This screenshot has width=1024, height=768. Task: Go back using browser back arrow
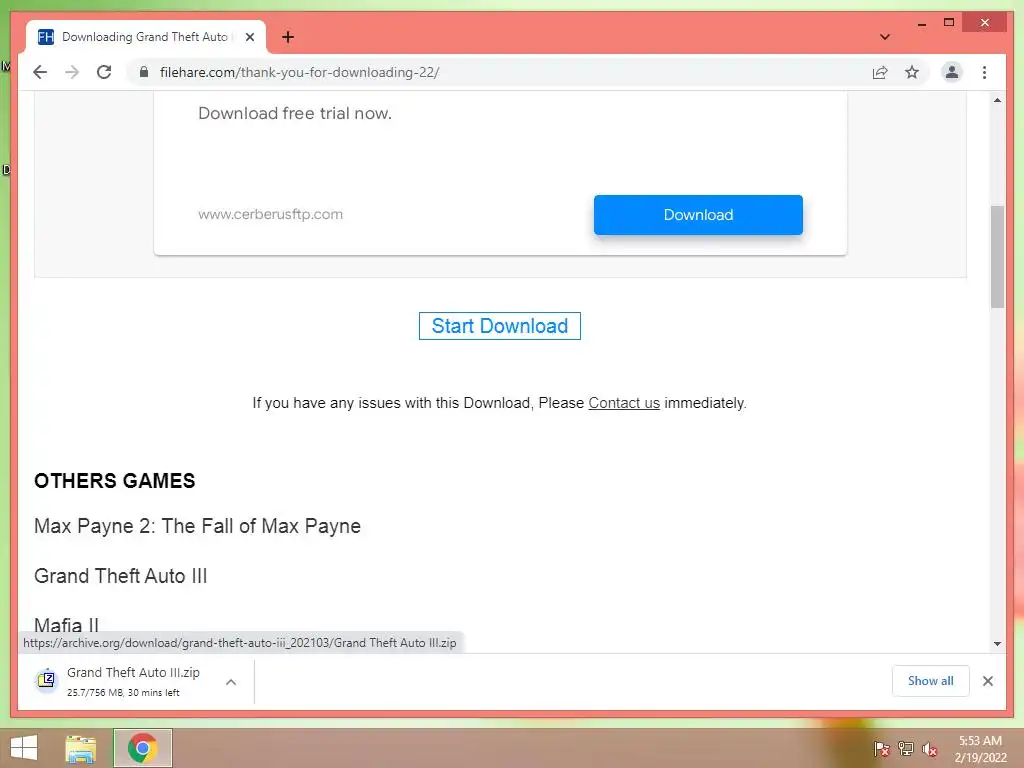coord(40,72)
